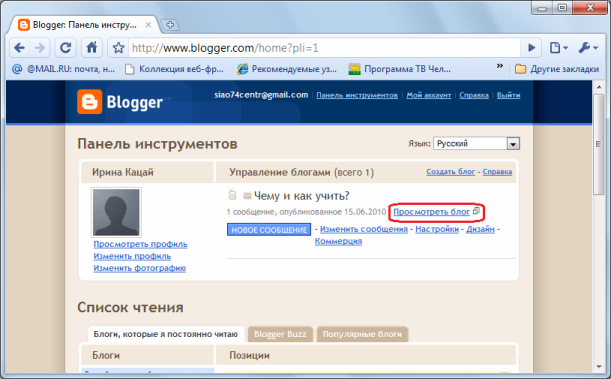Image resolution: width=611 pixels, height=379 pixels.
Task: Open the Мой аккаунт link
Action: coord(429,95)
